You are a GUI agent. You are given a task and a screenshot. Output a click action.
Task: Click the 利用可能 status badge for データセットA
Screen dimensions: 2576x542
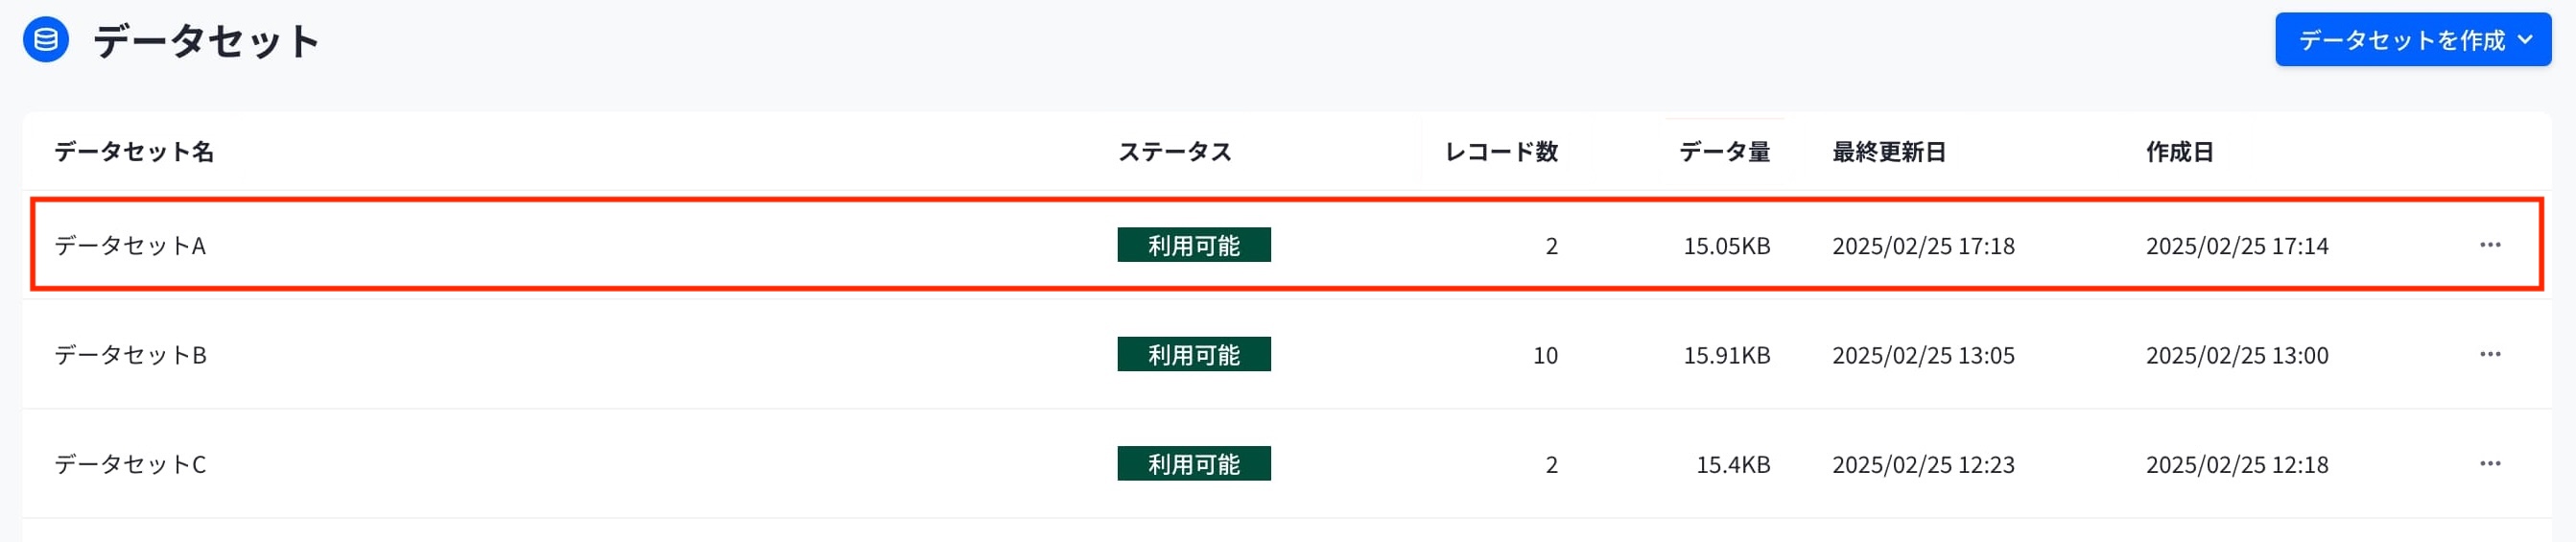pos(1194,245)
